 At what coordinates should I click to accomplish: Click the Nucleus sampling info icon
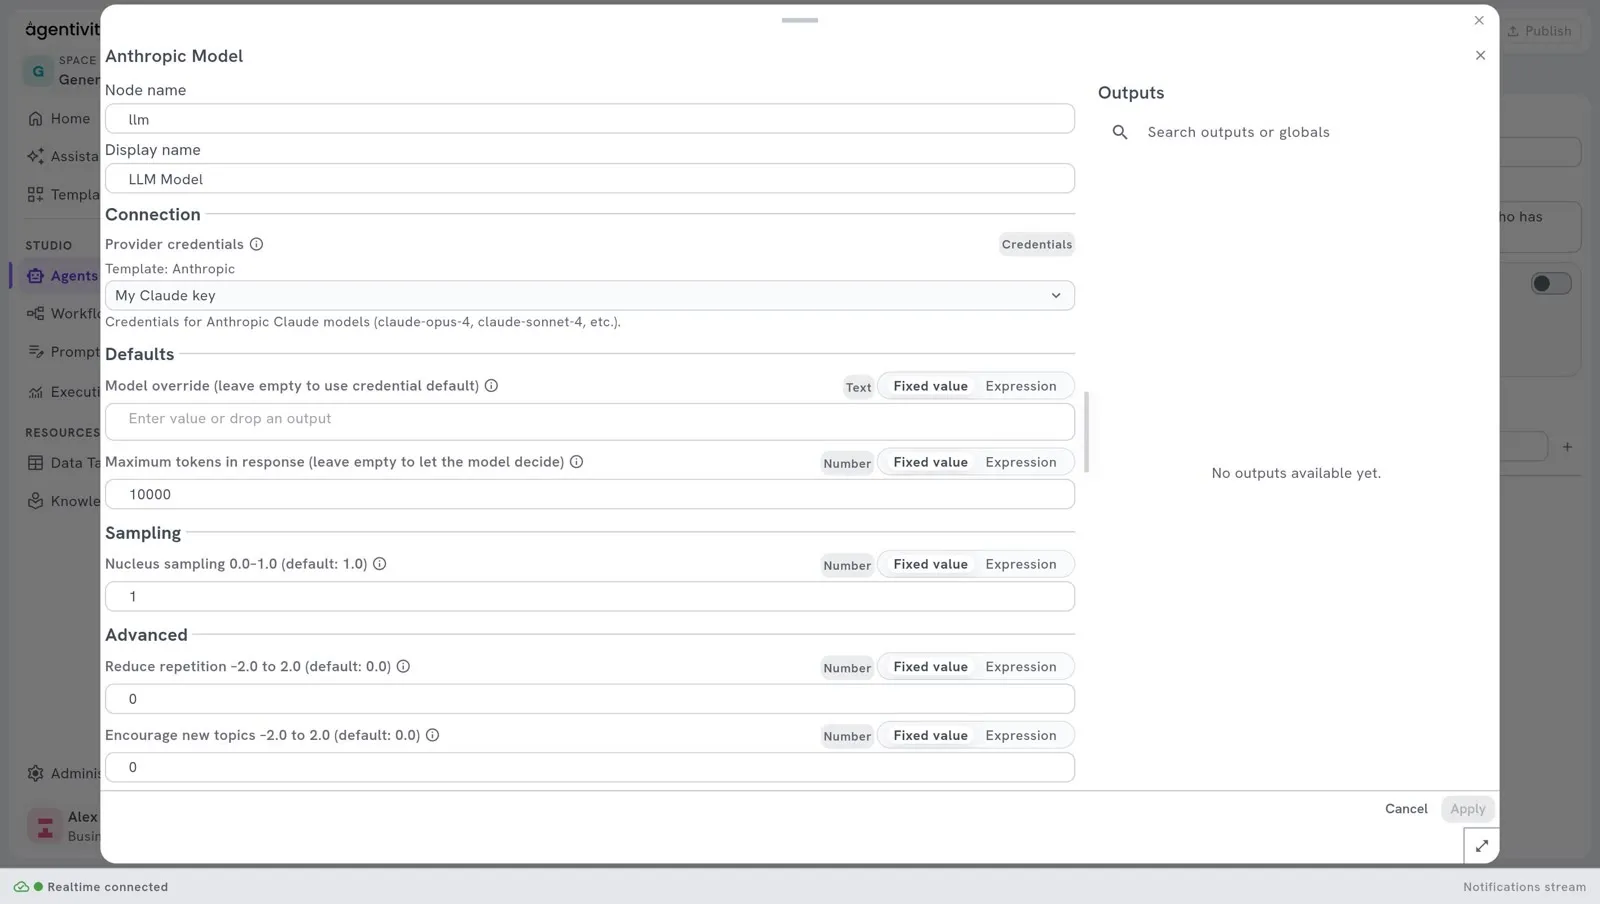(380, 564)
